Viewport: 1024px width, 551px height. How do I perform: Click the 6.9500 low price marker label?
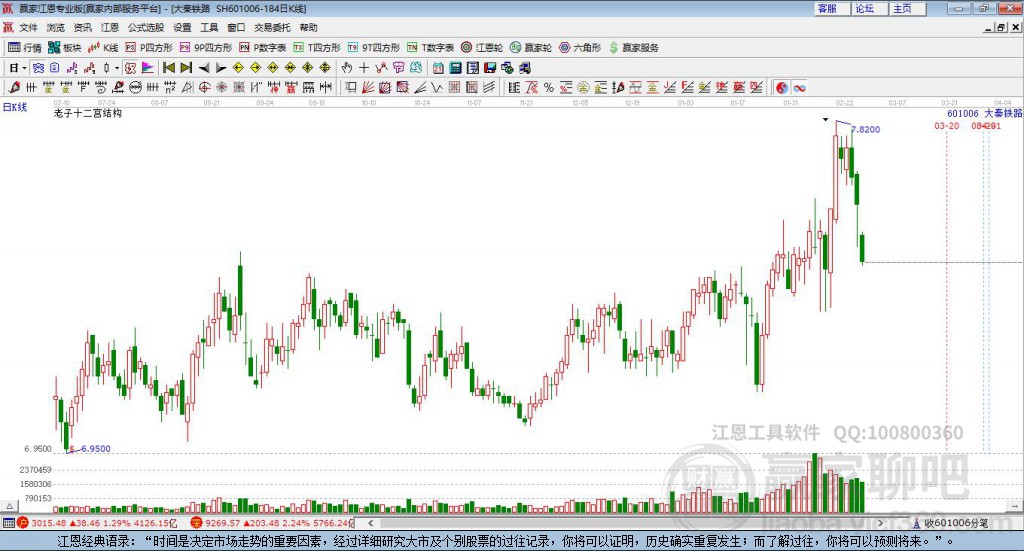(x=95, y=449)
